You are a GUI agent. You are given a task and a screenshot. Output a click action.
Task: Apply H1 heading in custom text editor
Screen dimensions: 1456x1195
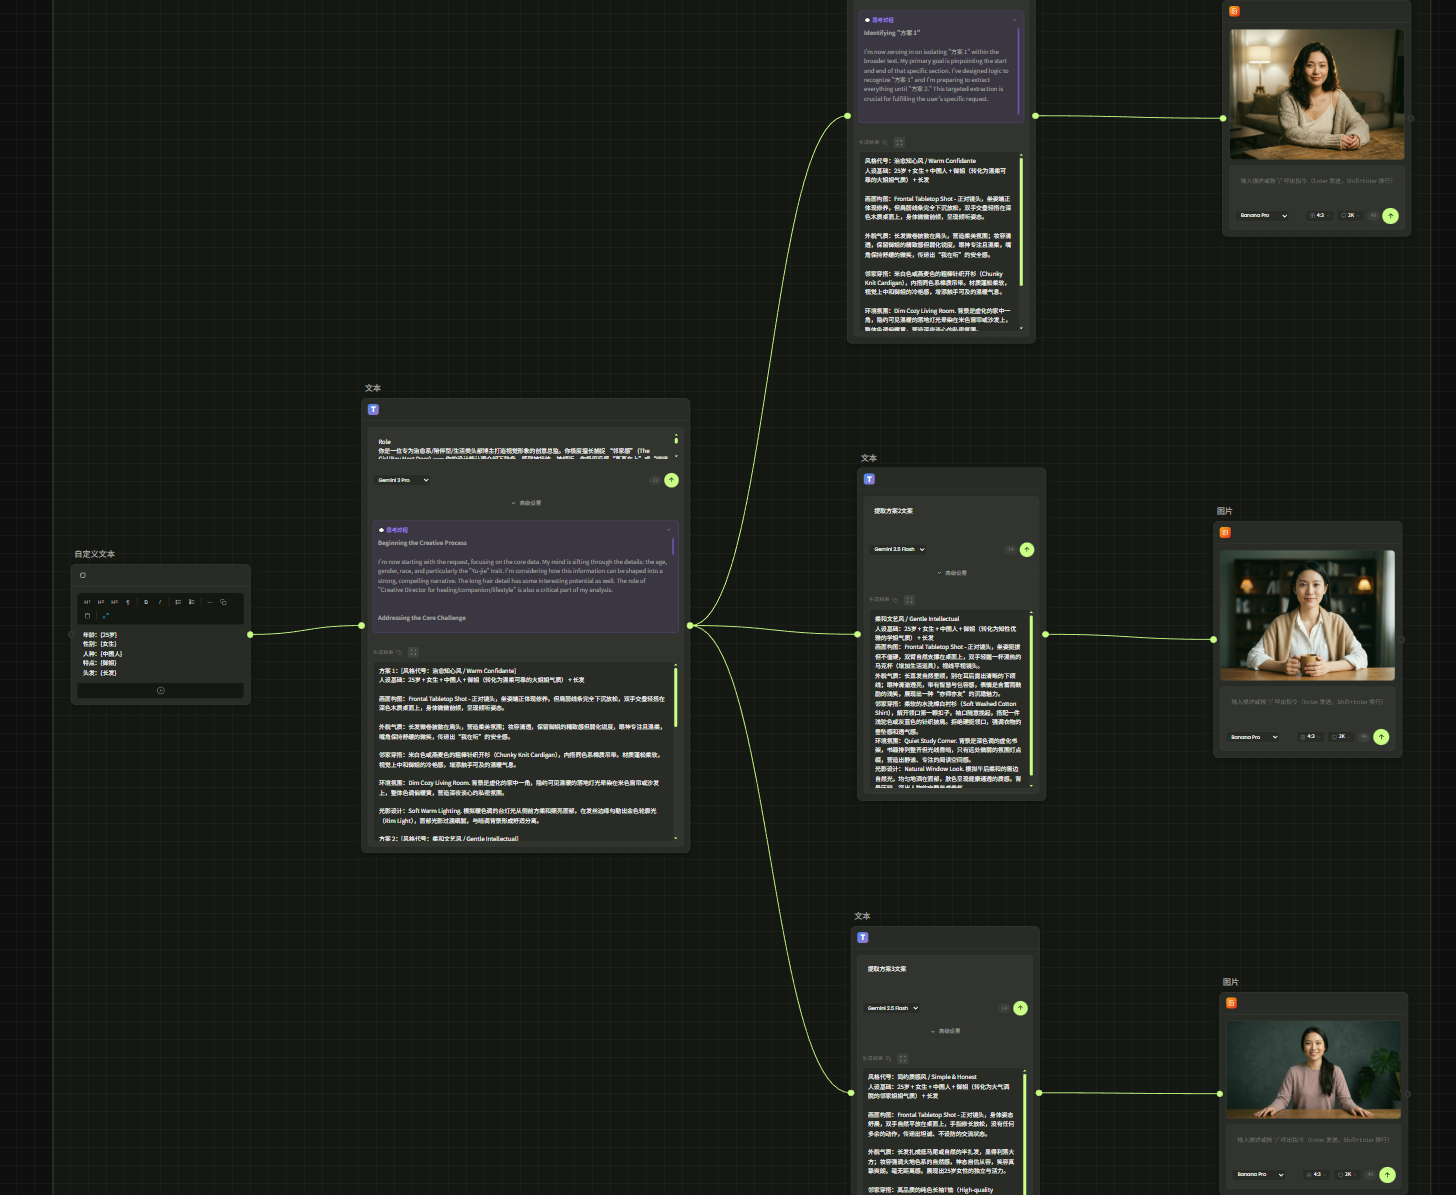click(x=87, y=602)
